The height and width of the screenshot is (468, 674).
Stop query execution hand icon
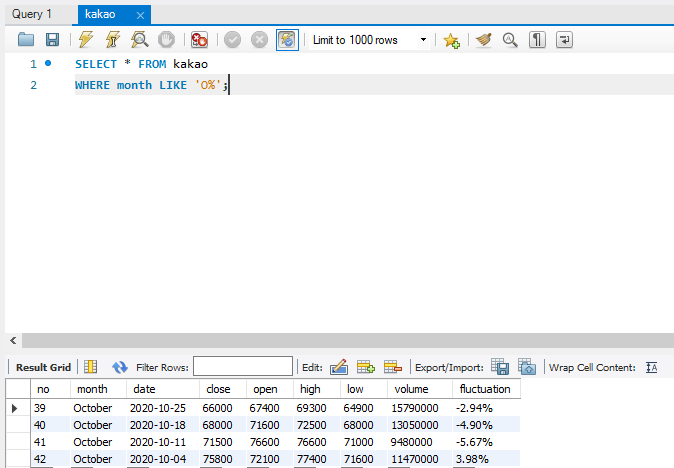coord(166,40)
